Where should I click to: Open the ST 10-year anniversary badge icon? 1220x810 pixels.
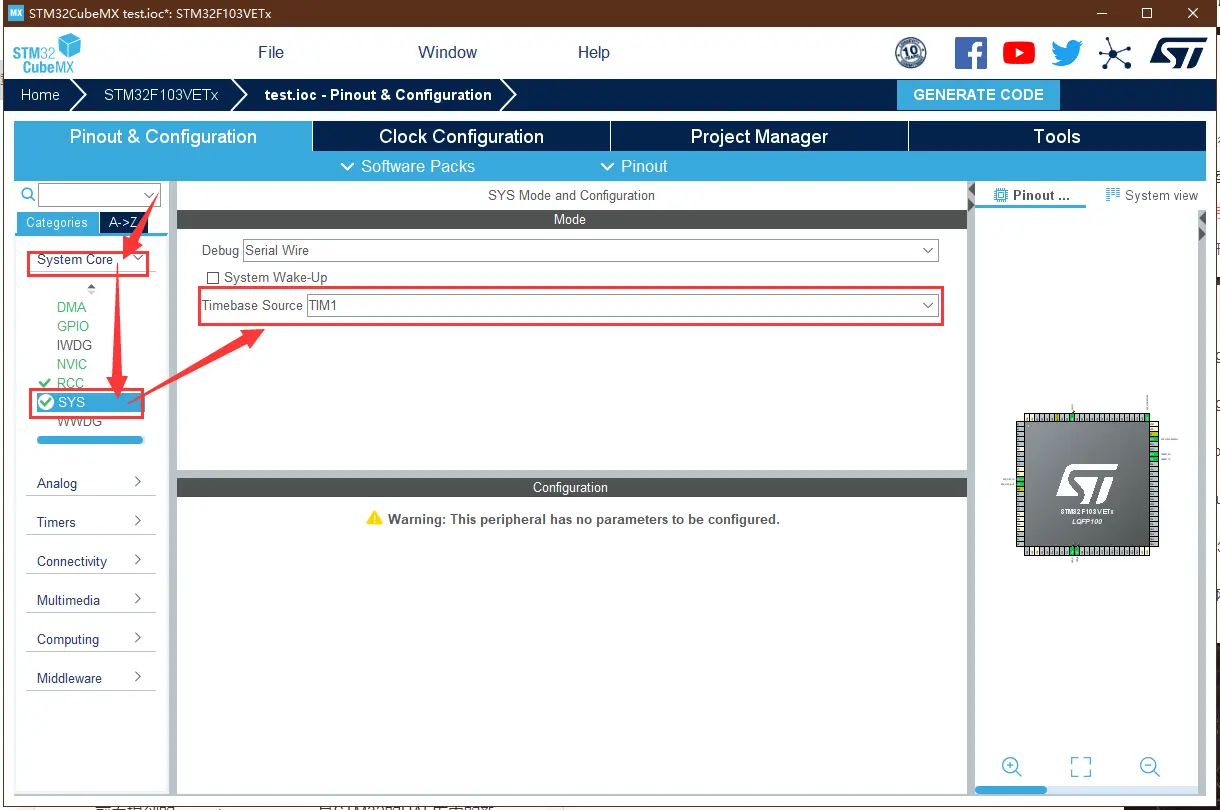coord(911,53)
